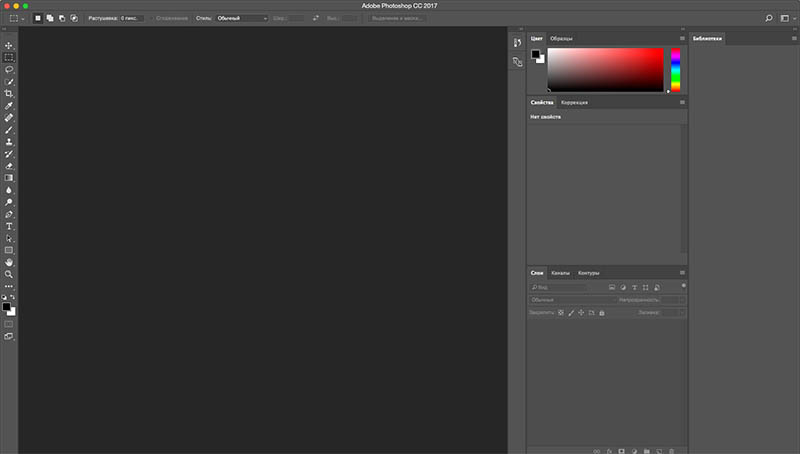This screenshot has width=800, height=454.
Task: Click the new adjustment layer icon
Action: pos(634,451)
